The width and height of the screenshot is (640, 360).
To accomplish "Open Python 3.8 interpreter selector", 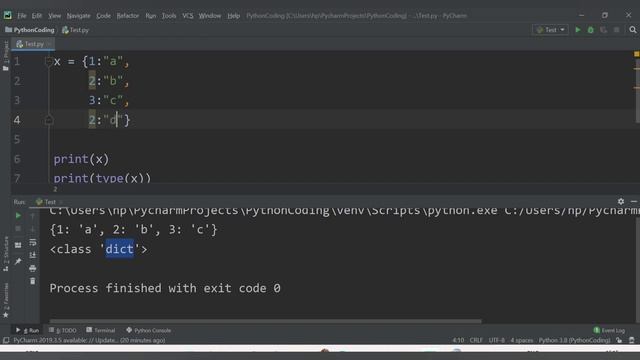I will coord(574,340).
